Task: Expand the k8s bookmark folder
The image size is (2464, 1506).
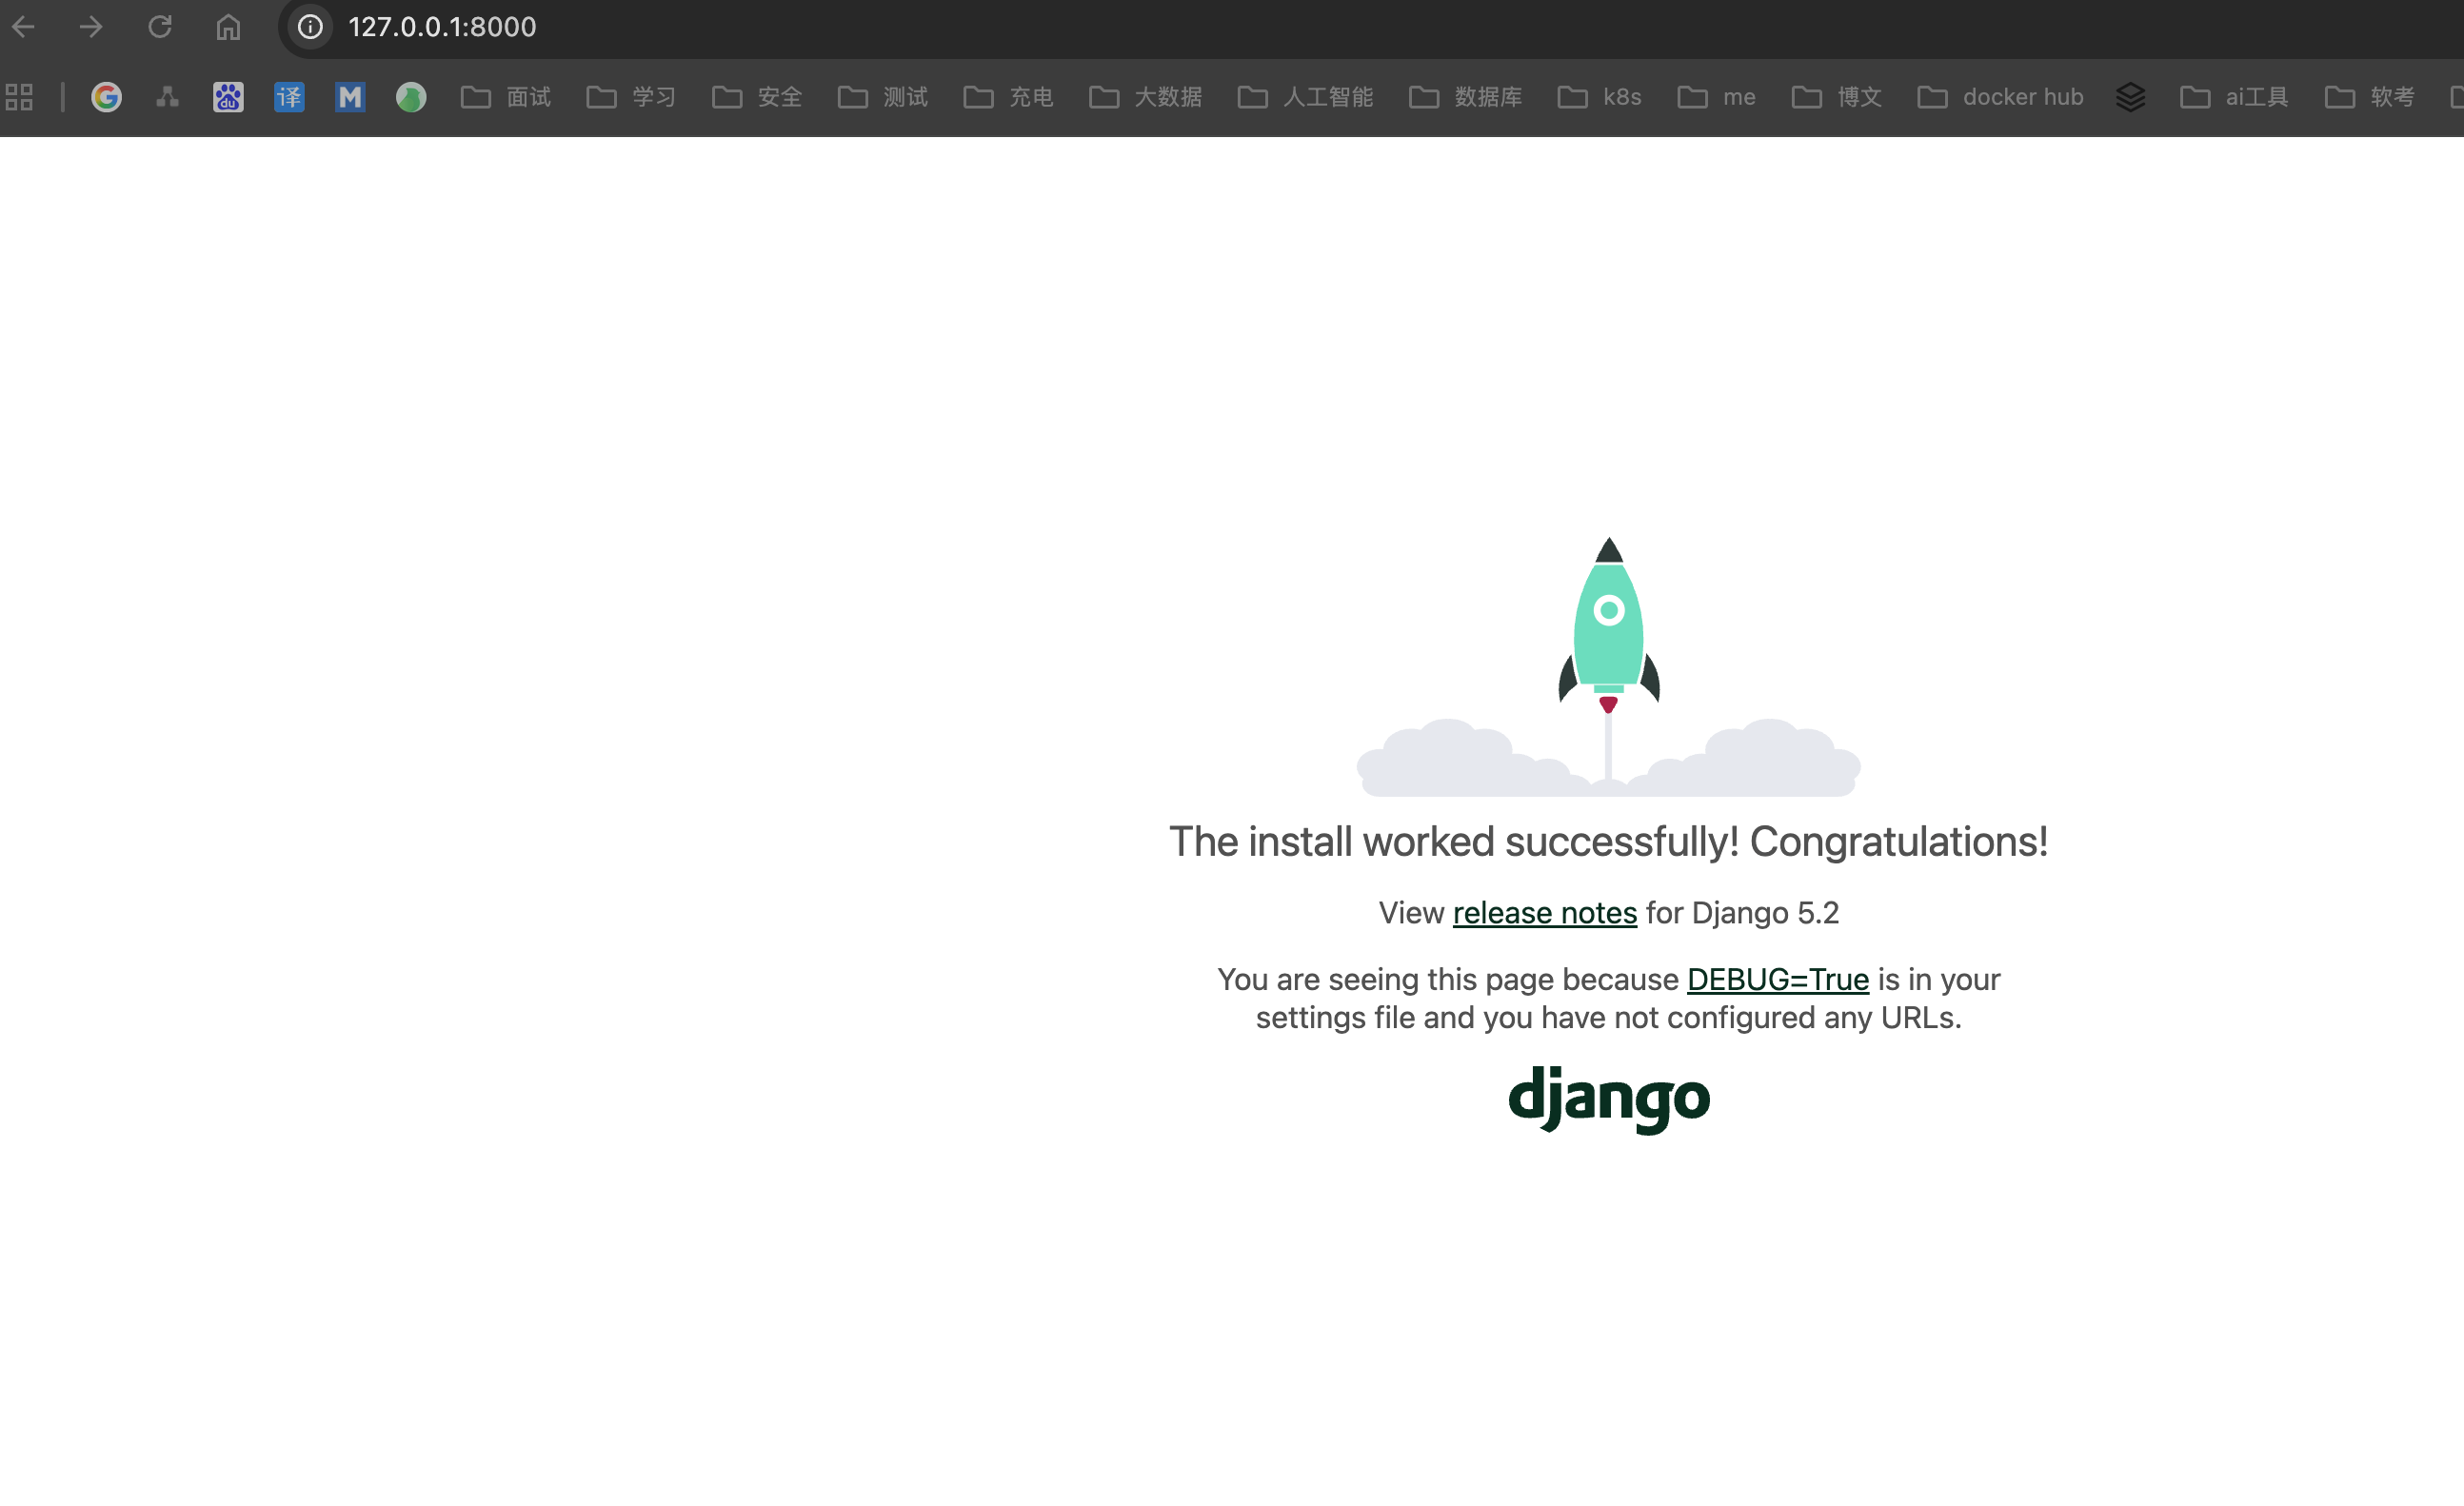Action: pos(1599,97)
